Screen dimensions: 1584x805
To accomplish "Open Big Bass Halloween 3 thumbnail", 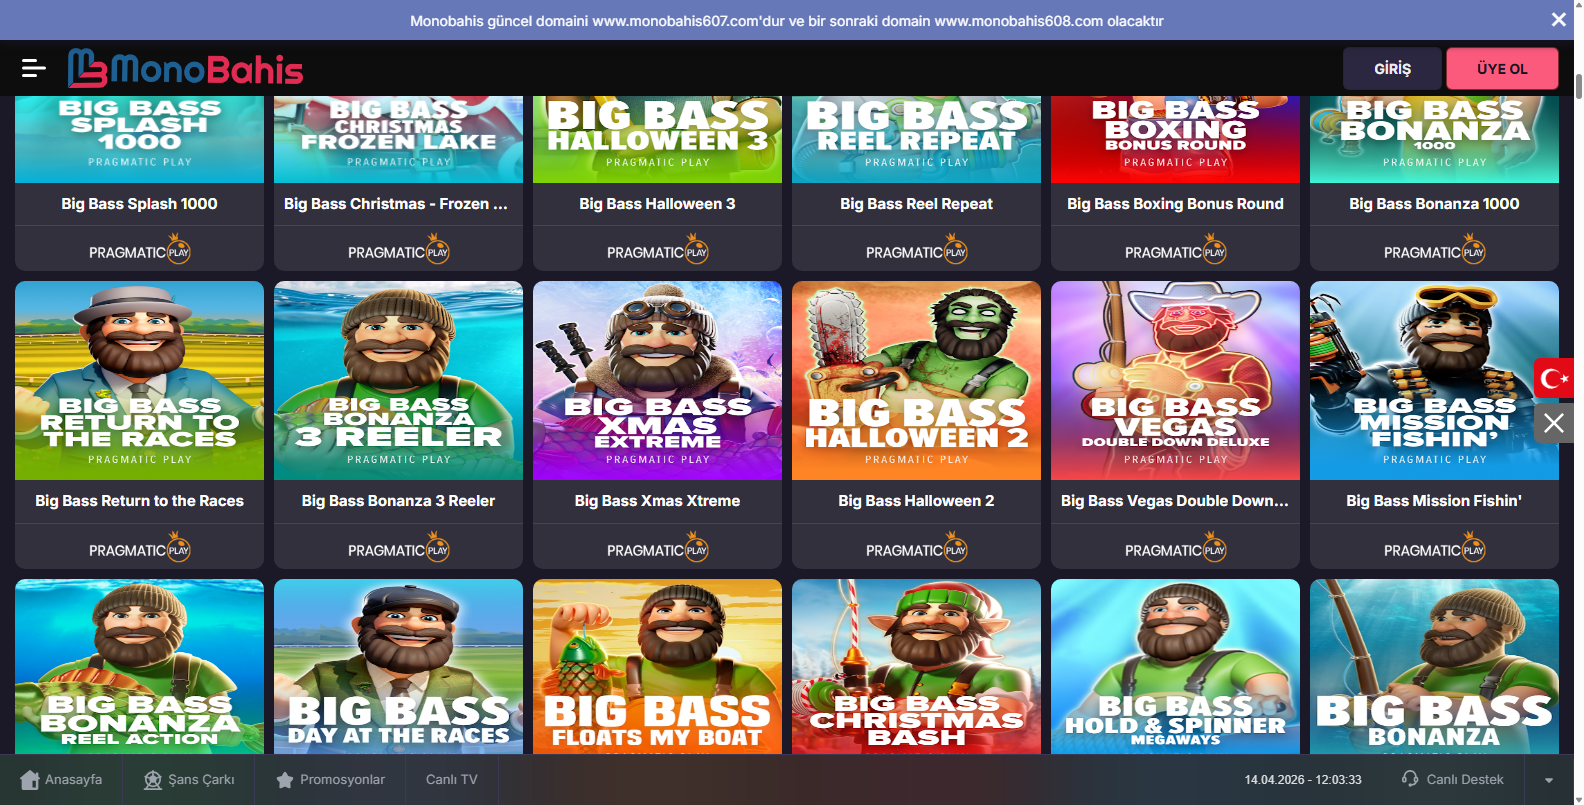I will [657, 139].
